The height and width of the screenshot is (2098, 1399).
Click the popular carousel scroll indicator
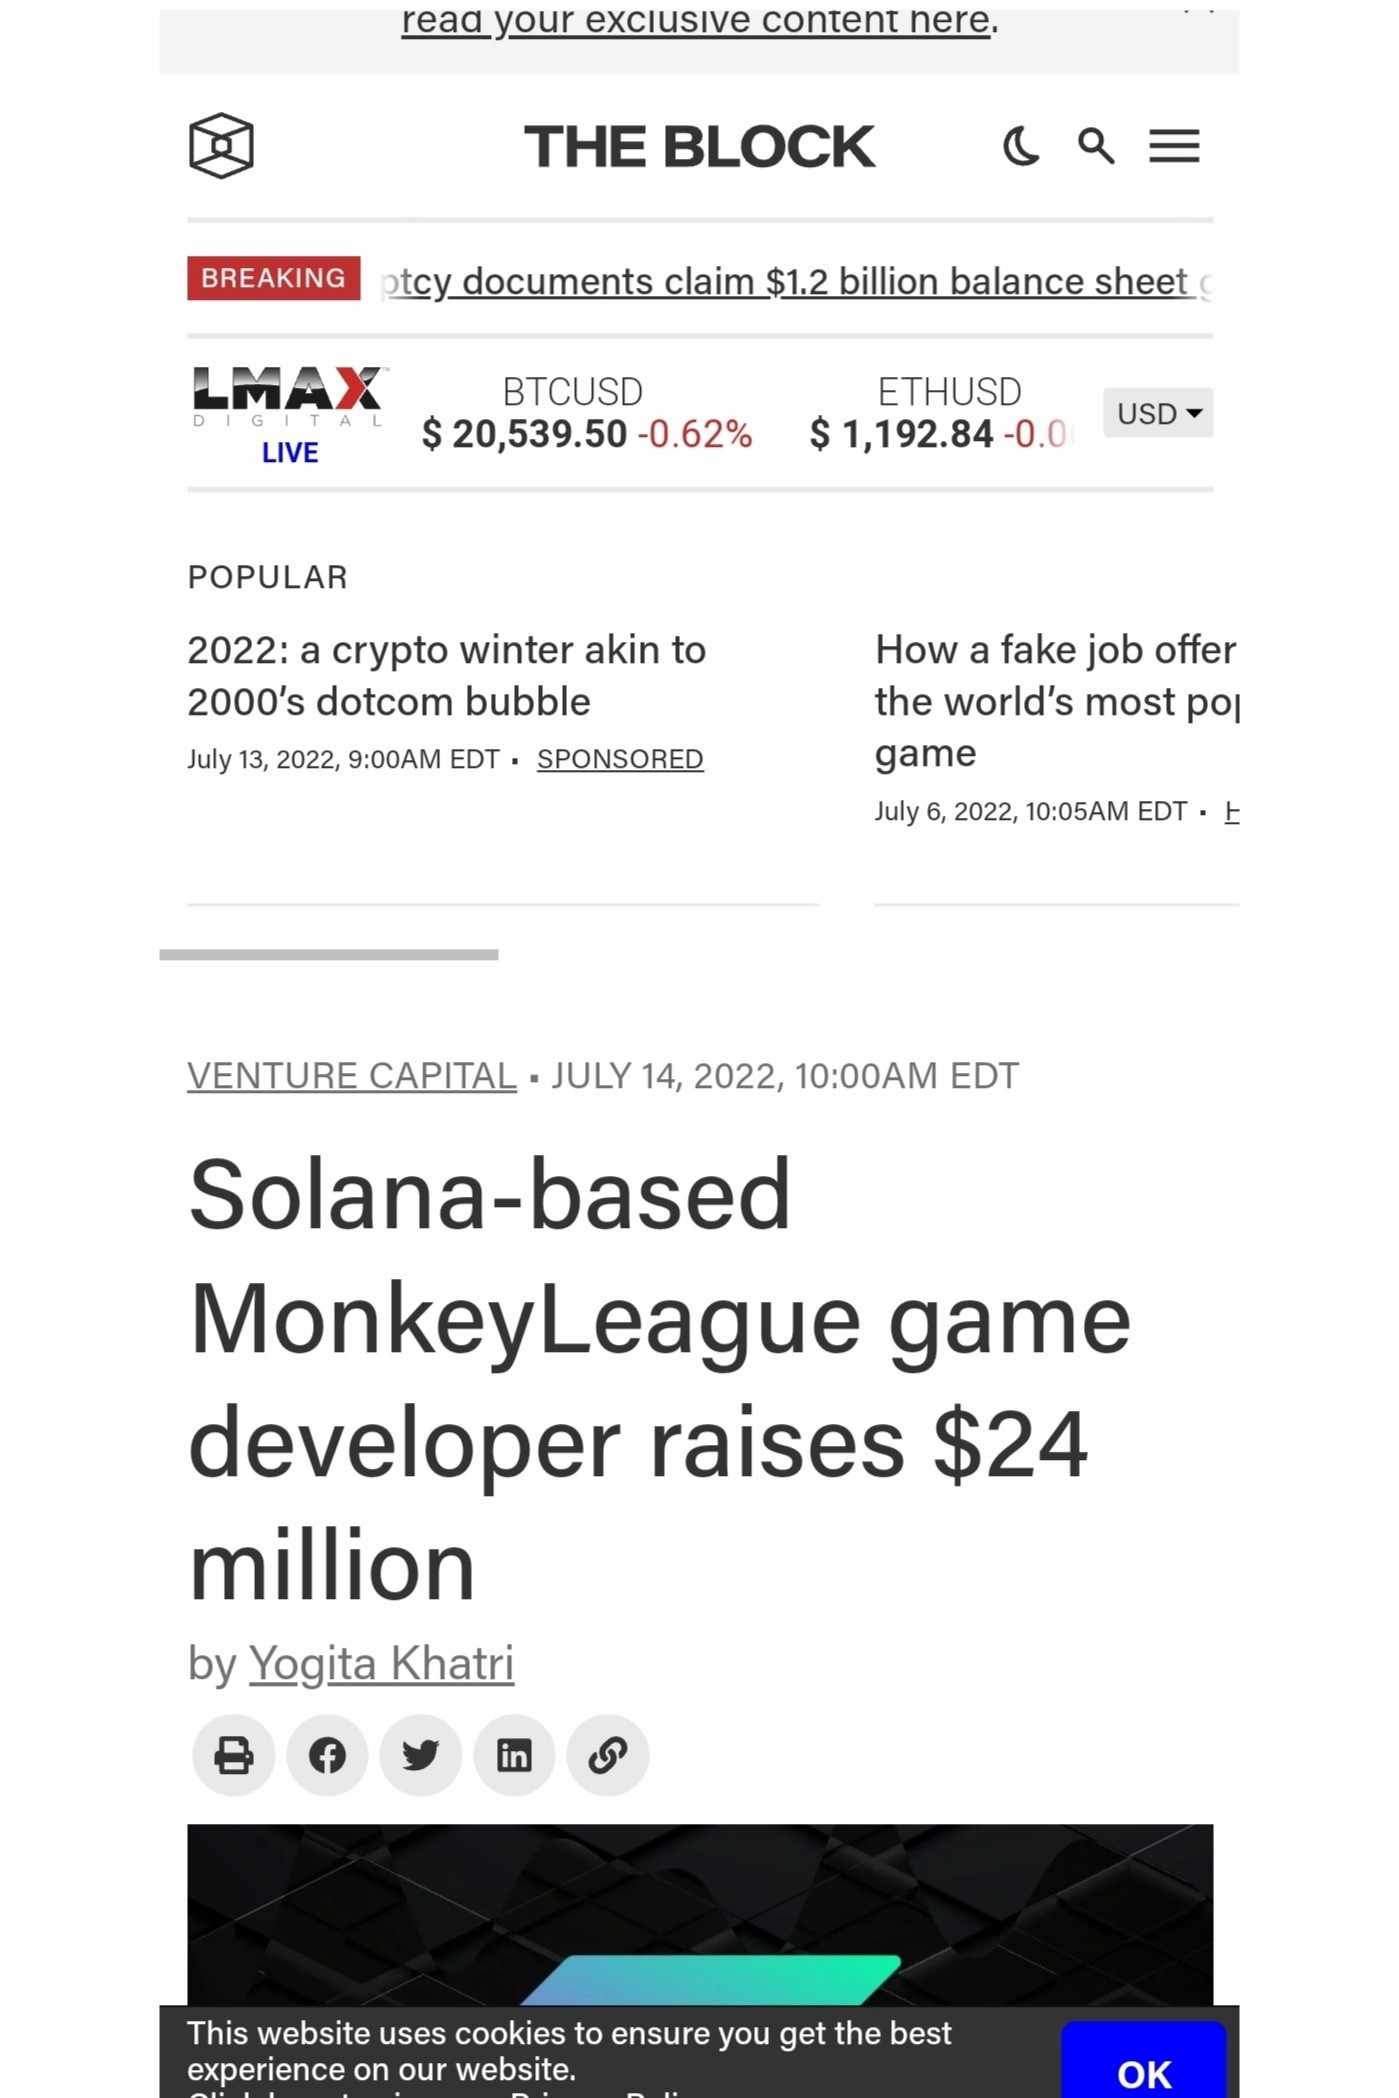tap(328, 955)
